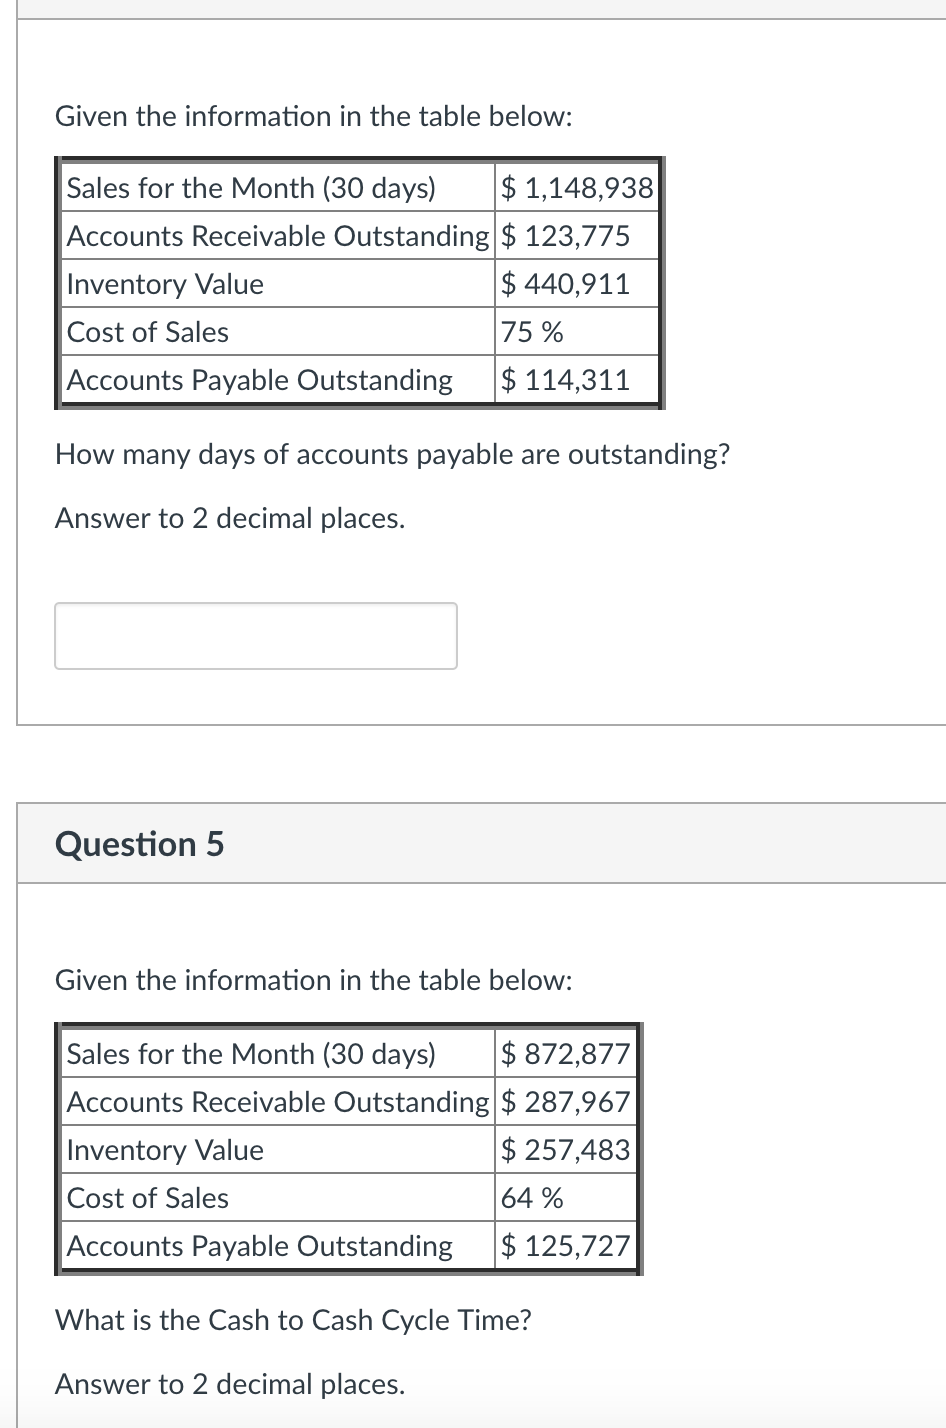Select the Accounts Payable Outstanding label
Image resolution: width=946 pixels, height=1428 pixels.
(258, 380)
